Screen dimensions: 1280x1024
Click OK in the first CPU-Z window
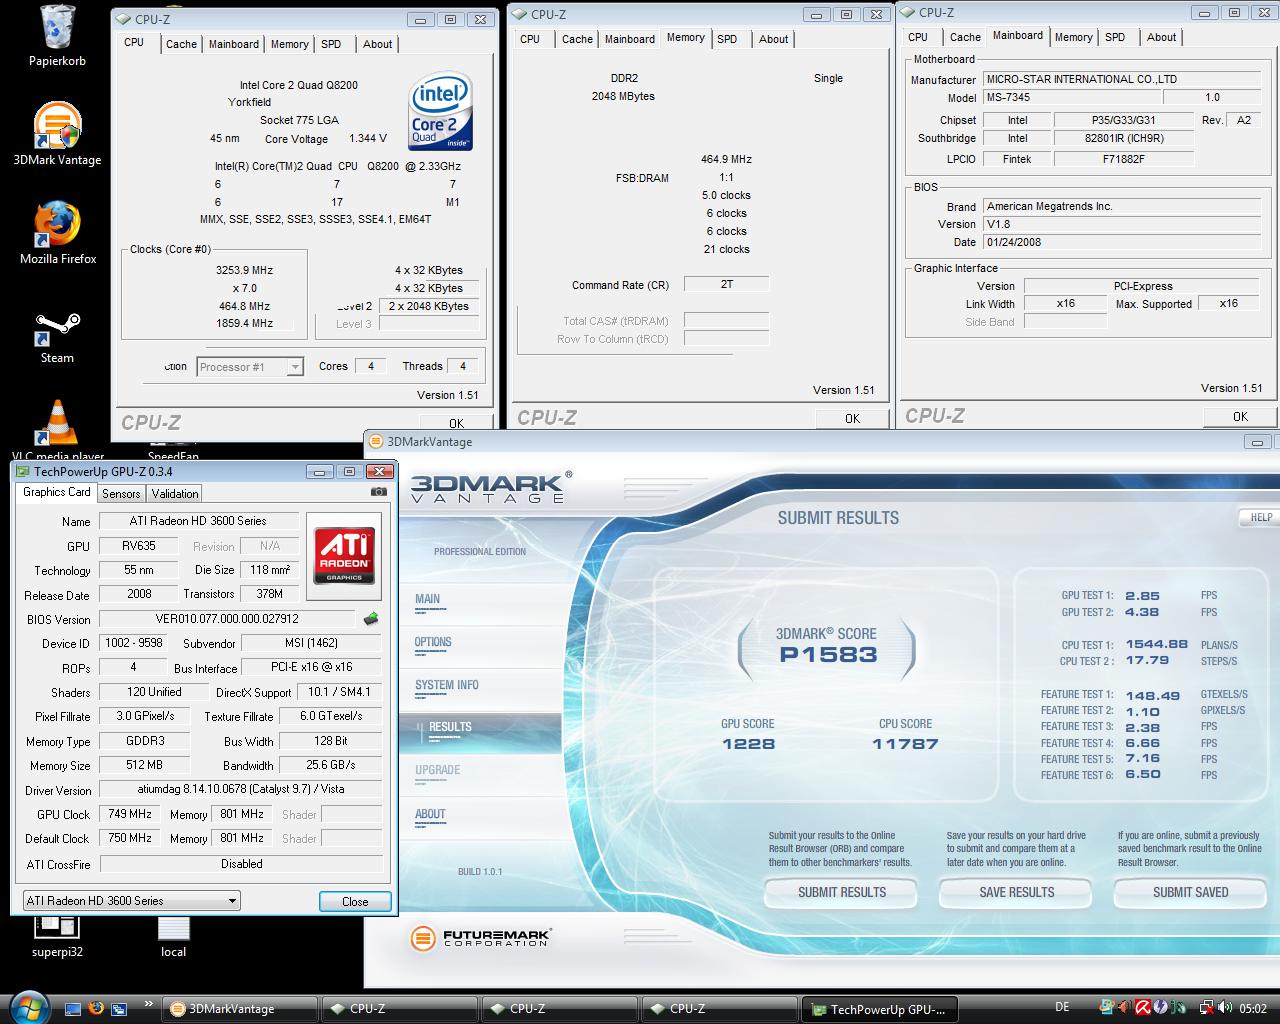(x=457, y=423)
